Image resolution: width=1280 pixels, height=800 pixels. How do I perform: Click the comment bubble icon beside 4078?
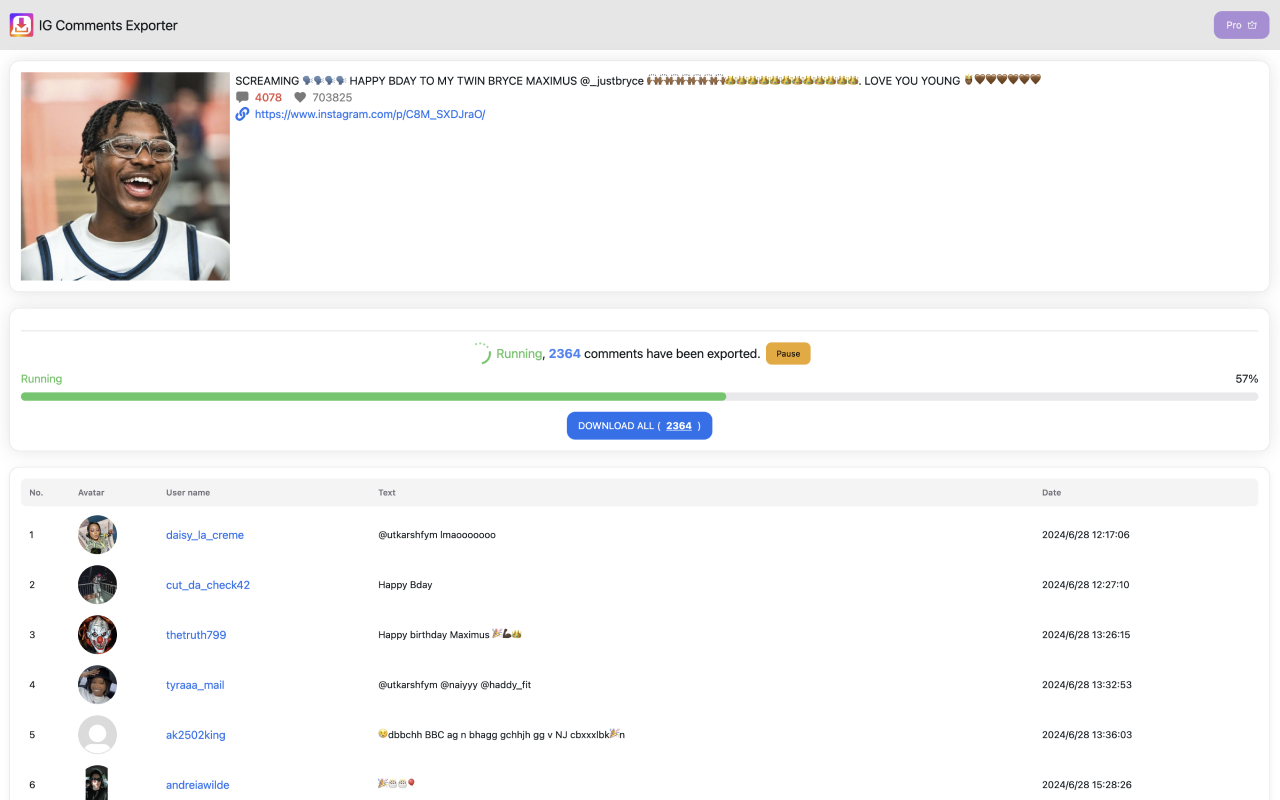coord(242,97)
